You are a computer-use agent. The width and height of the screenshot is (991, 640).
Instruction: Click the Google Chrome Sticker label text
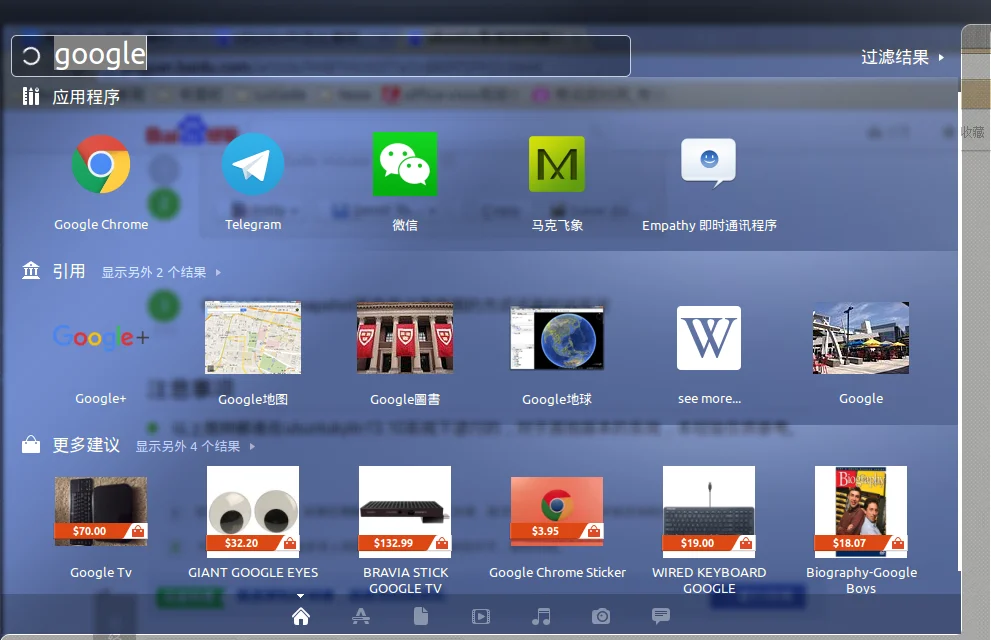pyautogui.click(x=557, y=572)
